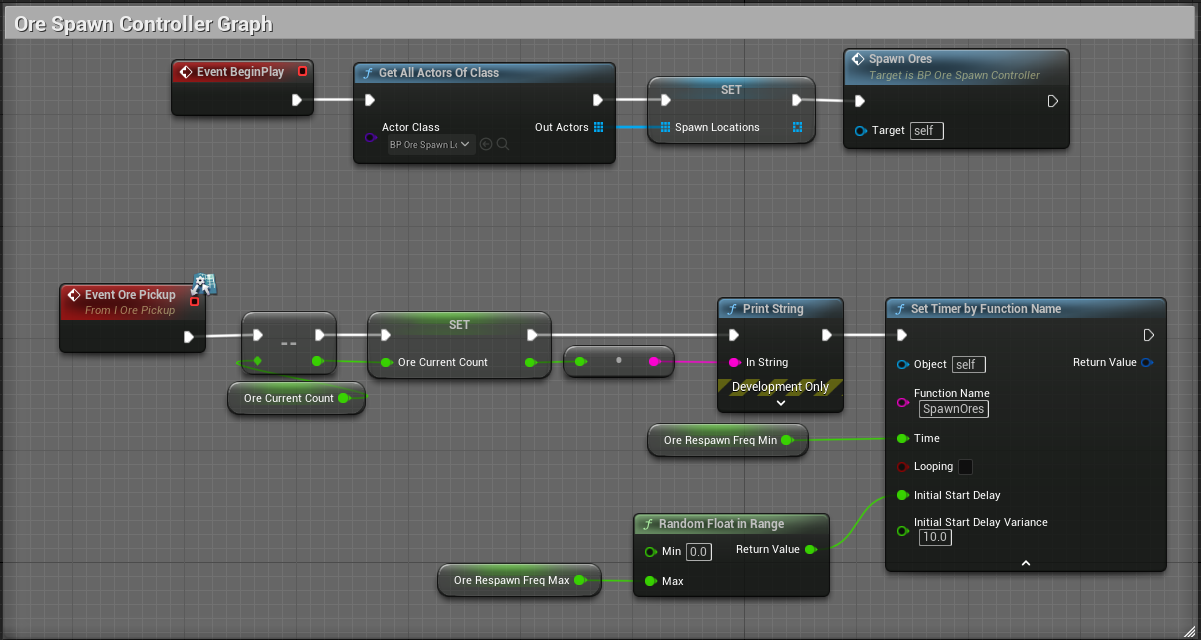1201x640 pixels.
Task: Click the Ore Spawn Controller Graph title bar
Action: pyautogui.click(x=600, y=24)
